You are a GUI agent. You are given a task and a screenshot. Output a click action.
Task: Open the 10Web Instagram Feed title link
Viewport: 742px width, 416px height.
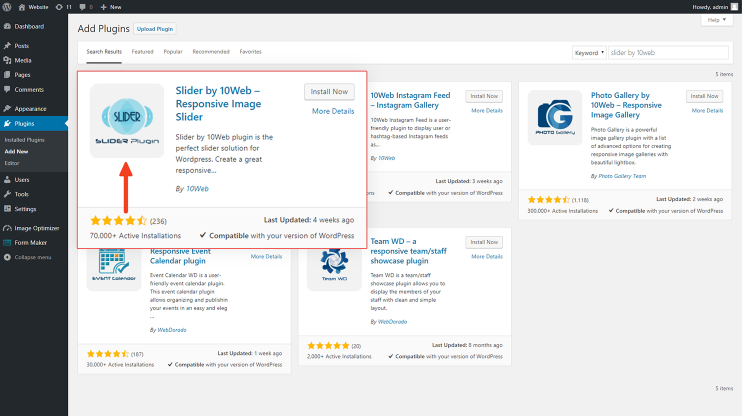(410, 100)
